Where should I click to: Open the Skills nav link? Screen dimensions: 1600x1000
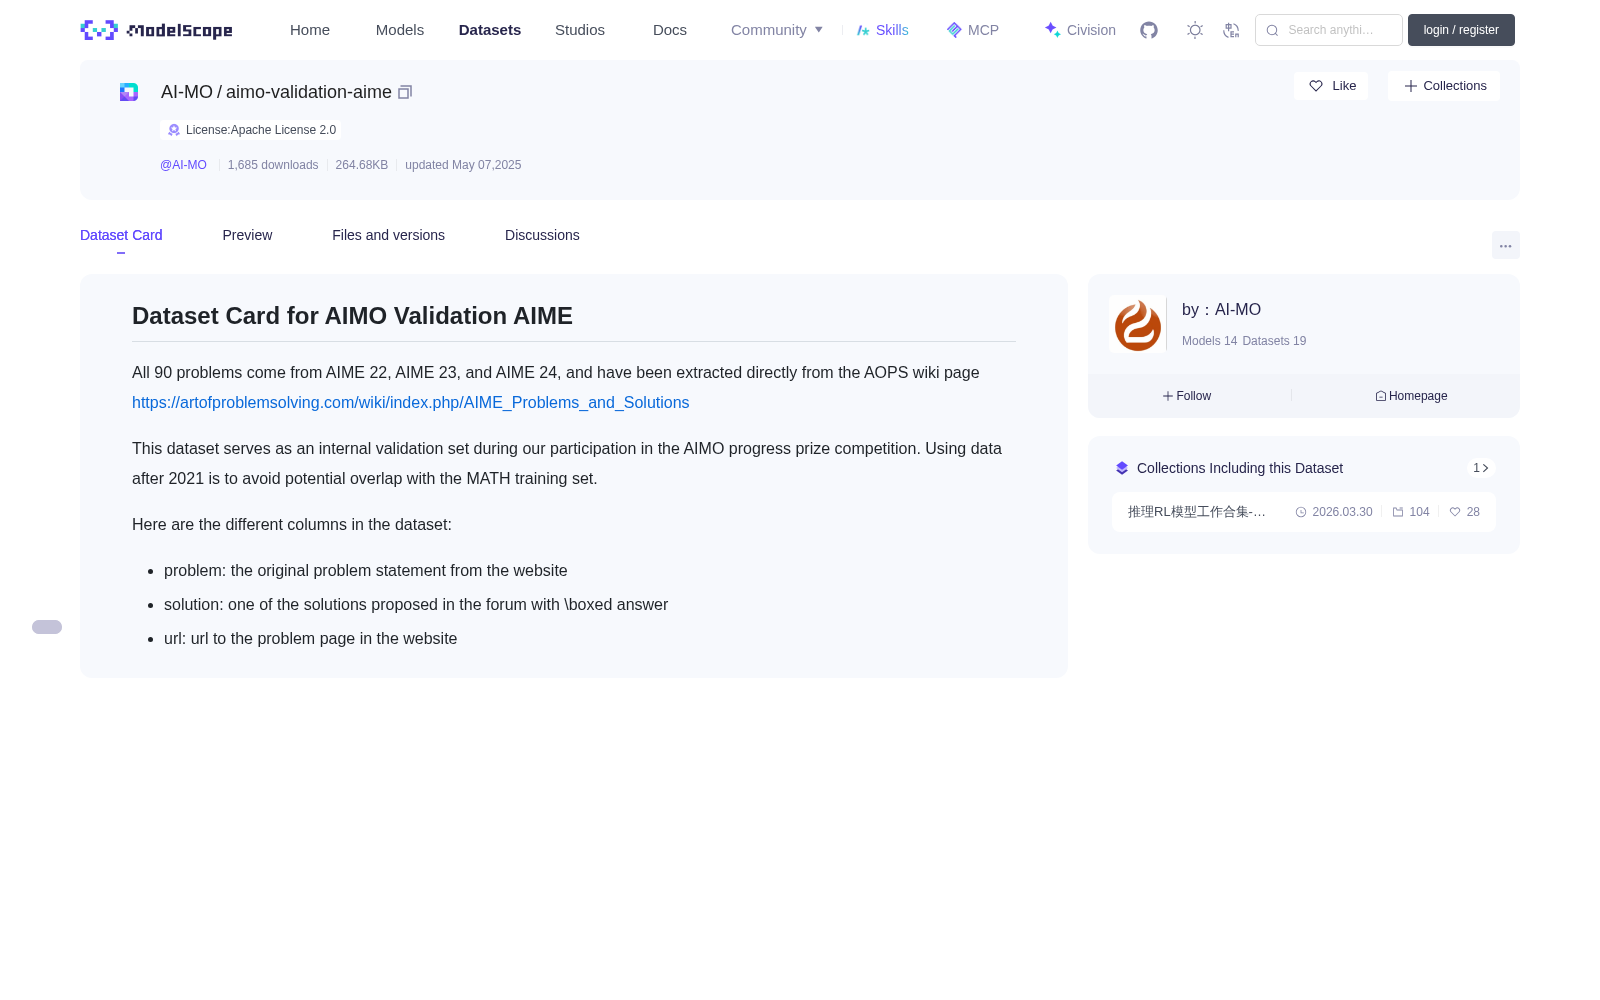(882, 30)
